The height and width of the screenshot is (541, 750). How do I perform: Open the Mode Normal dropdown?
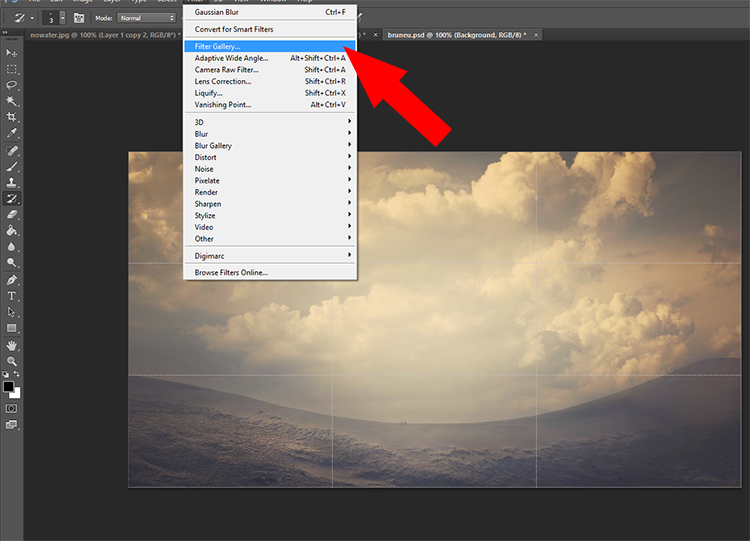(x=147, y=18)
